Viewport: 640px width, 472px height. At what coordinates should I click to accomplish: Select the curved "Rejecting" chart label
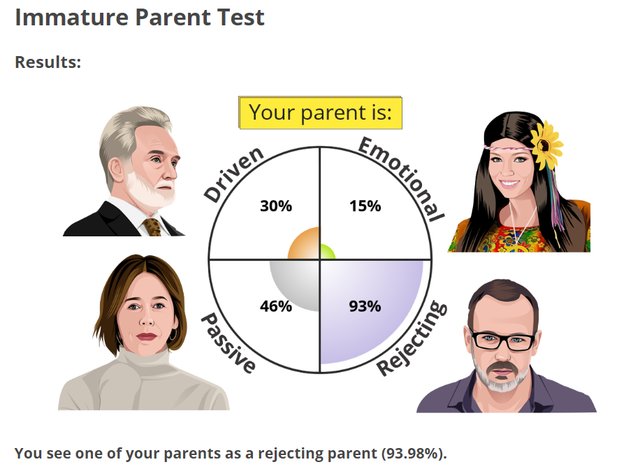[x=411, y=338]
